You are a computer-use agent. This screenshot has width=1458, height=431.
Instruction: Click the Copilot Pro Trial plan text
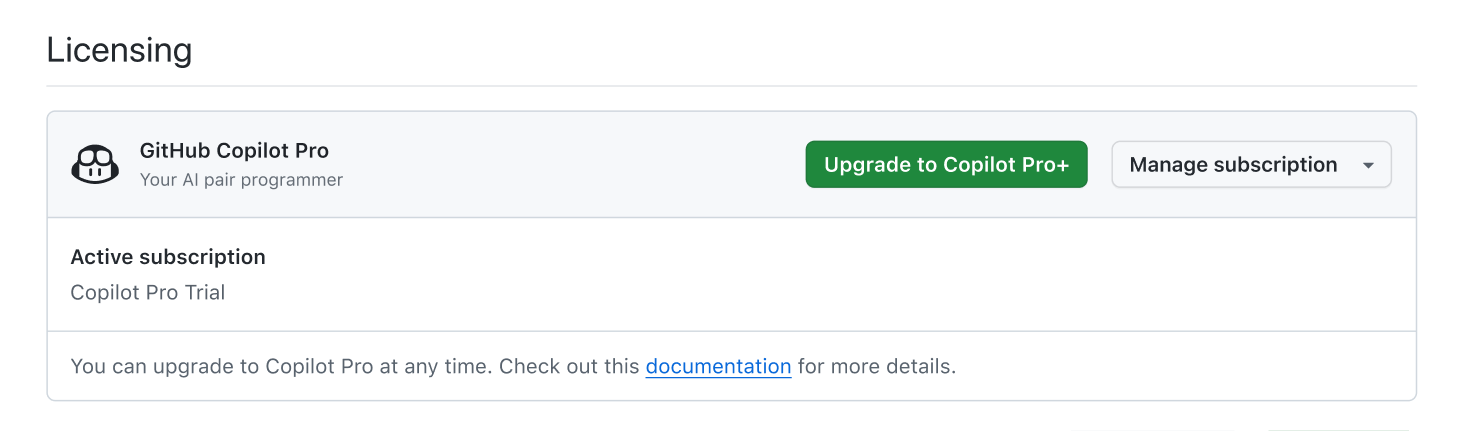148,293
